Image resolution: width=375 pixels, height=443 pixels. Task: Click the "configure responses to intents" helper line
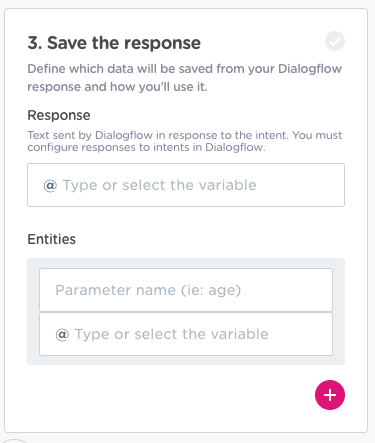click(146, 147)
